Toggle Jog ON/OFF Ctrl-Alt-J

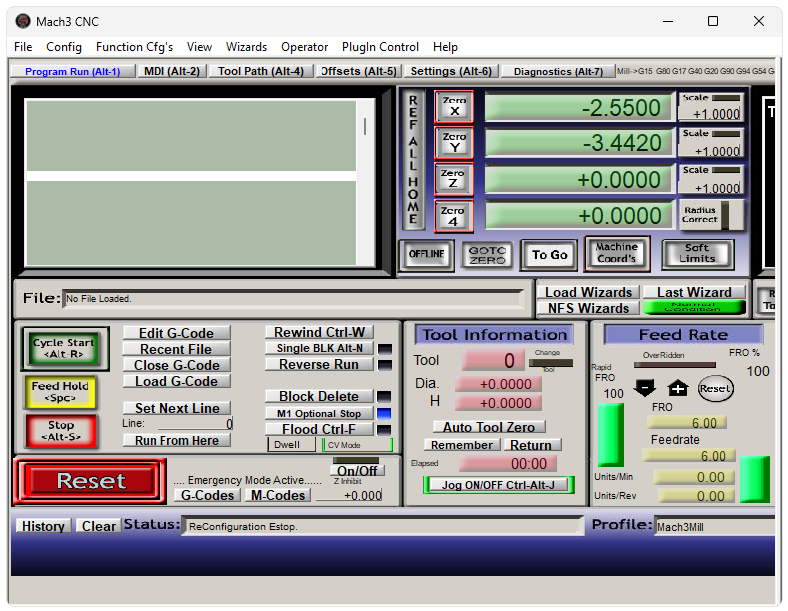(x=495, y=485)
